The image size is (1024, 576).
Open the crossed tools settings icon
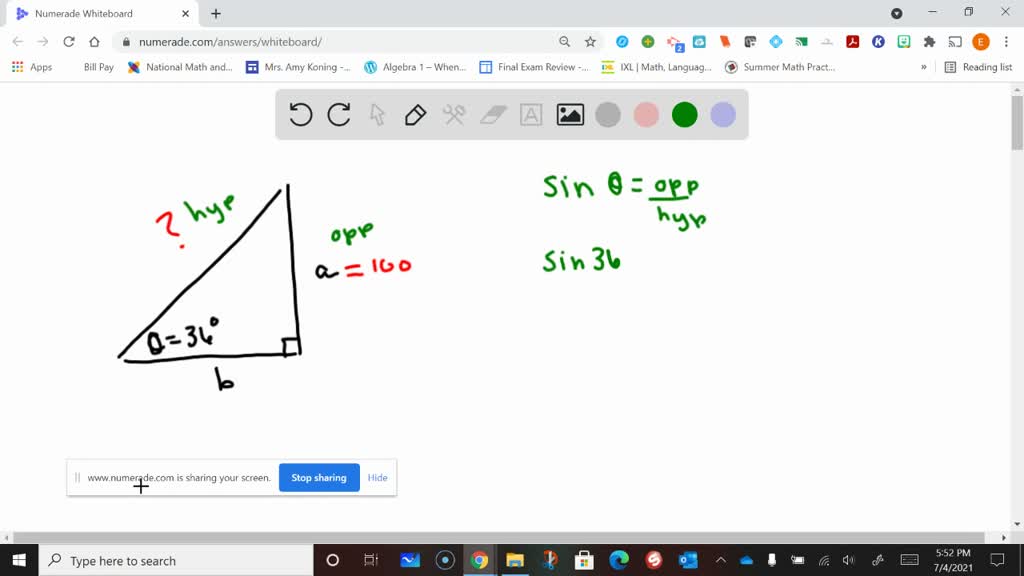click(x=454, y=115)
